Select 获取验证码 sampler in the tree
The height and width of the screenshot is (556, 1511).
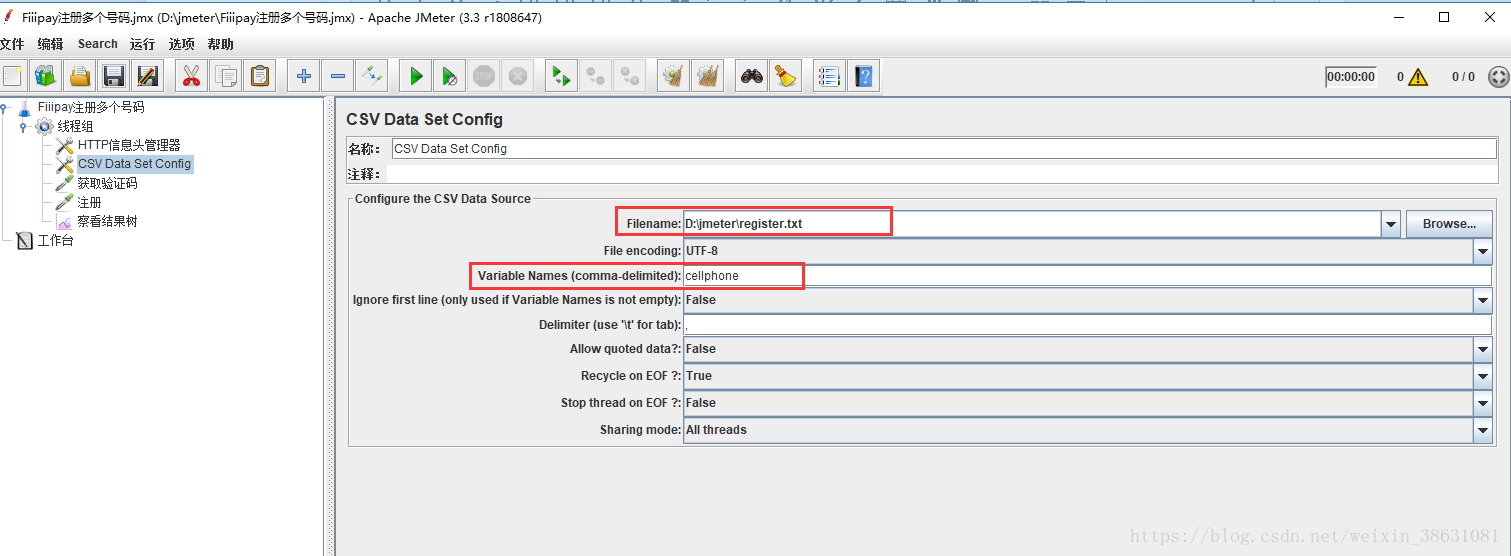(107, 183)
